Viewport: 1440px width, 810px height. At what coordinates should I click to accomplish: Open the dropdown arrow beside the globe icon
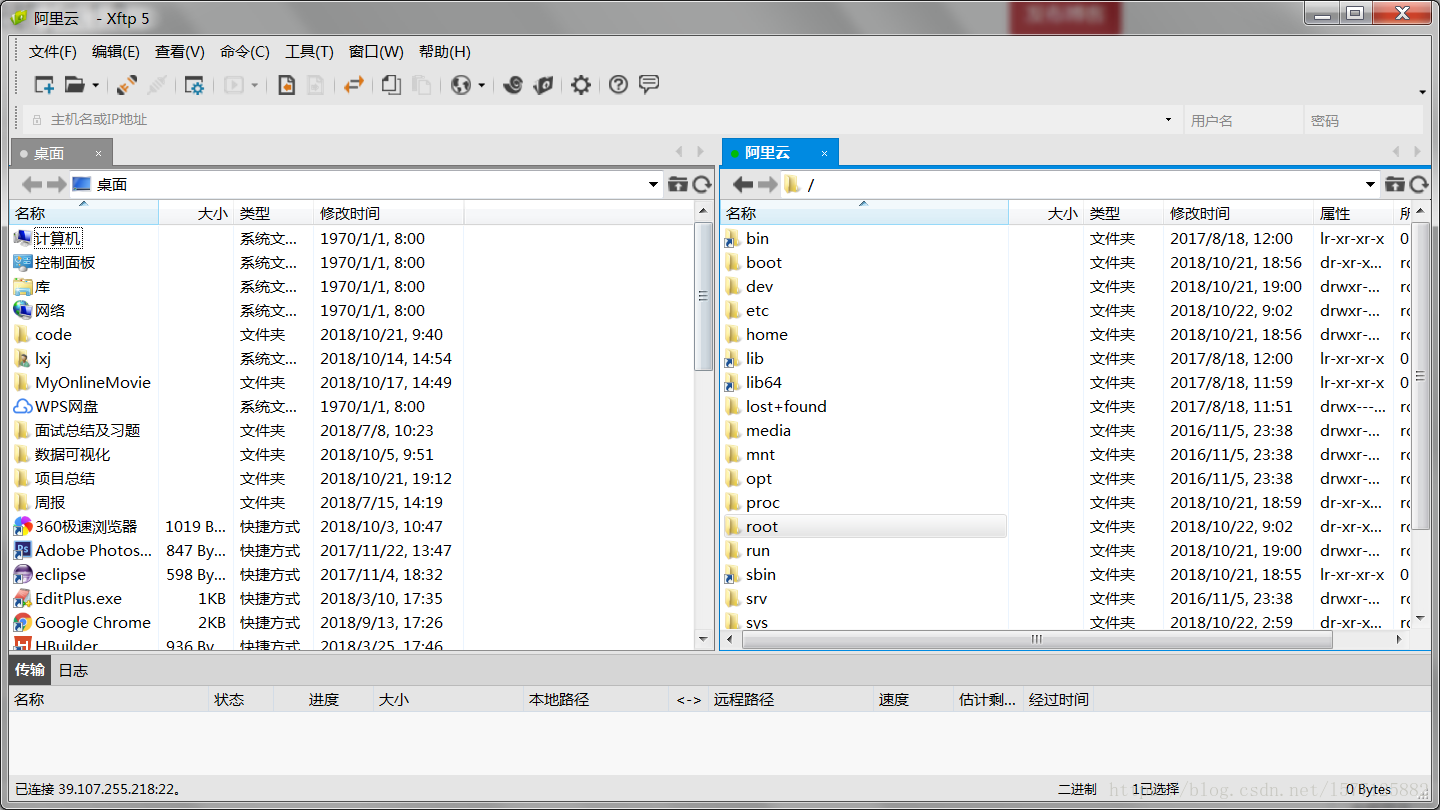pyautogui.click(x=481, y=86)
